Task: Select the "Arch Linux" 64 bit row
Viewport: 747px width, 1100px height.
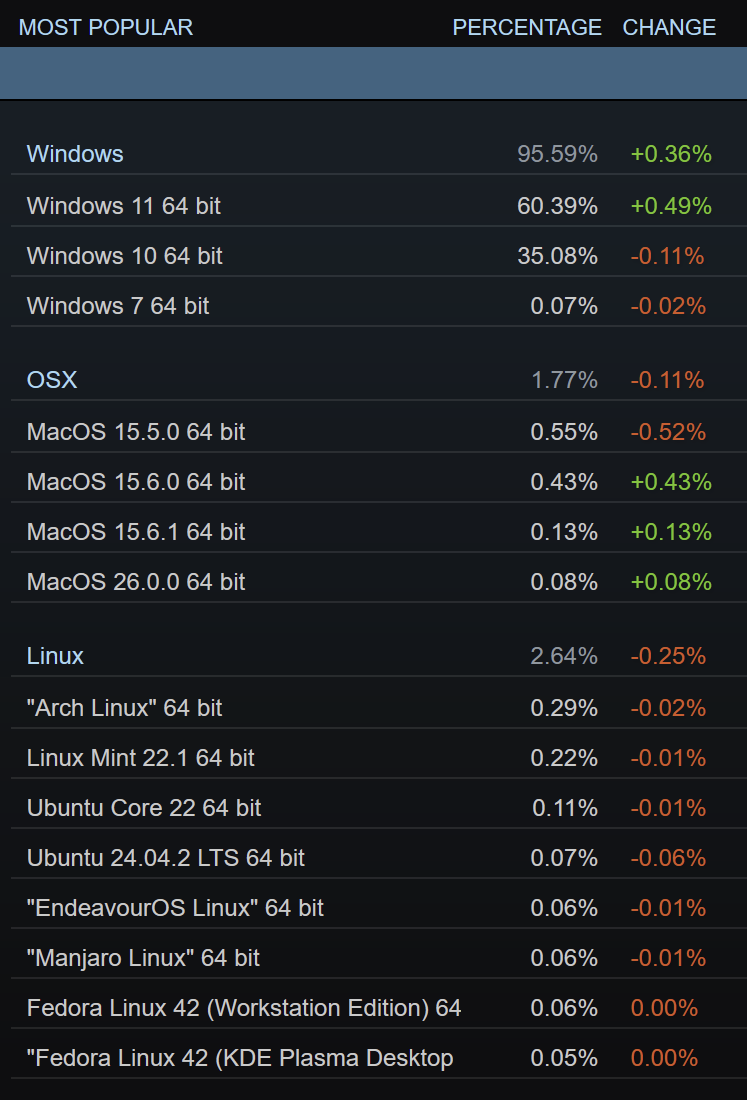Action: click(125, 708)
